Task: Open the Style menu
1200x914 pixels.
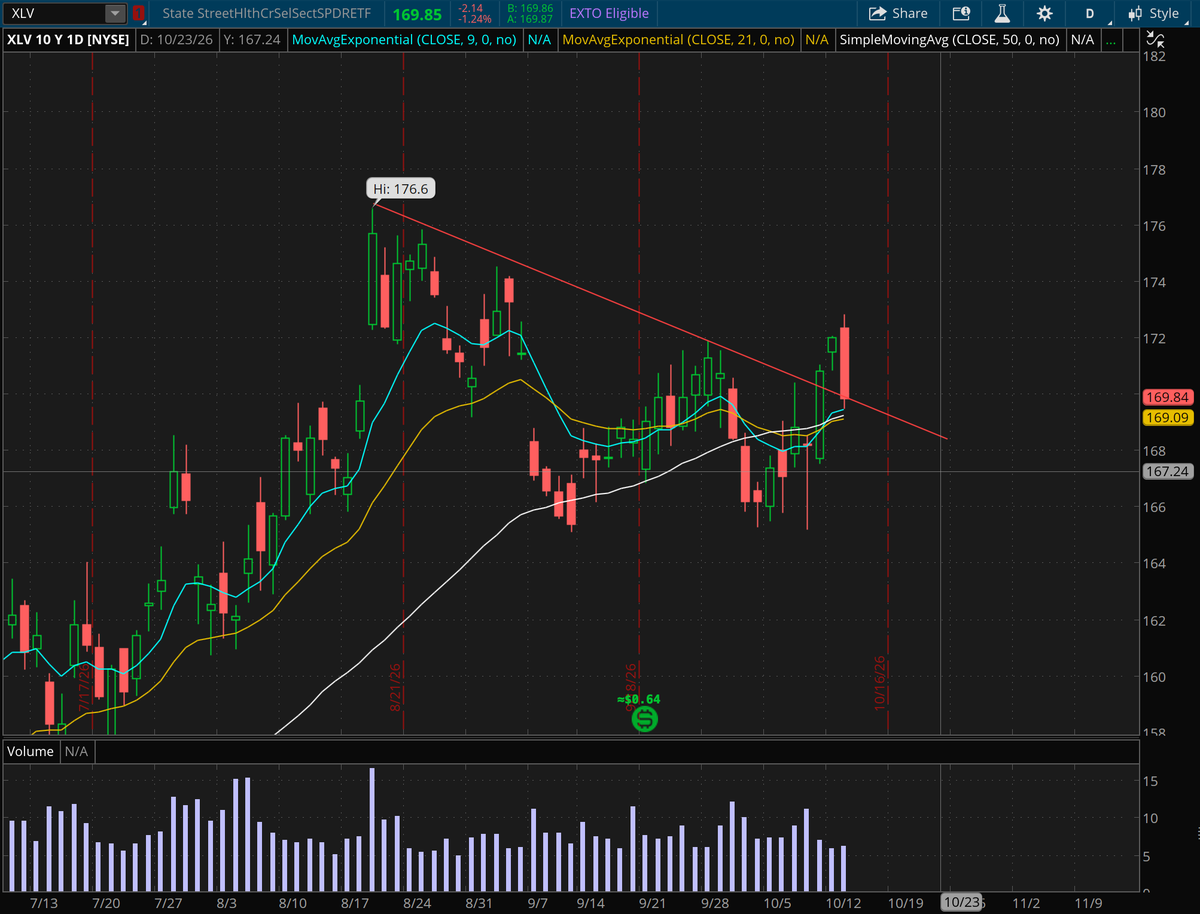Action: point(1153,14)
